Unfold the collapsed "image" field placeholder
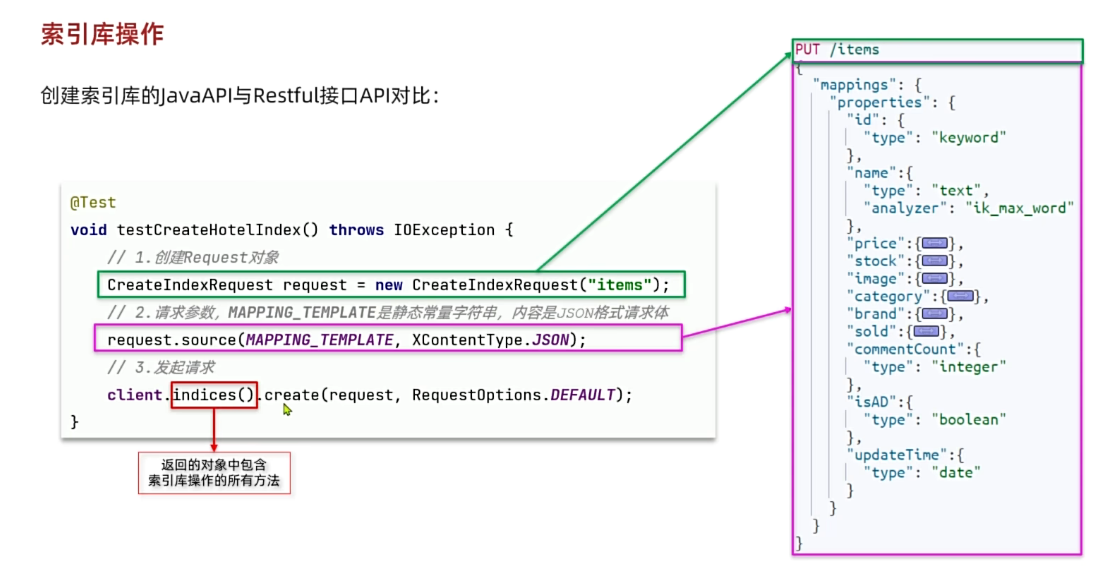1114x566 pixels. (935, 279)
